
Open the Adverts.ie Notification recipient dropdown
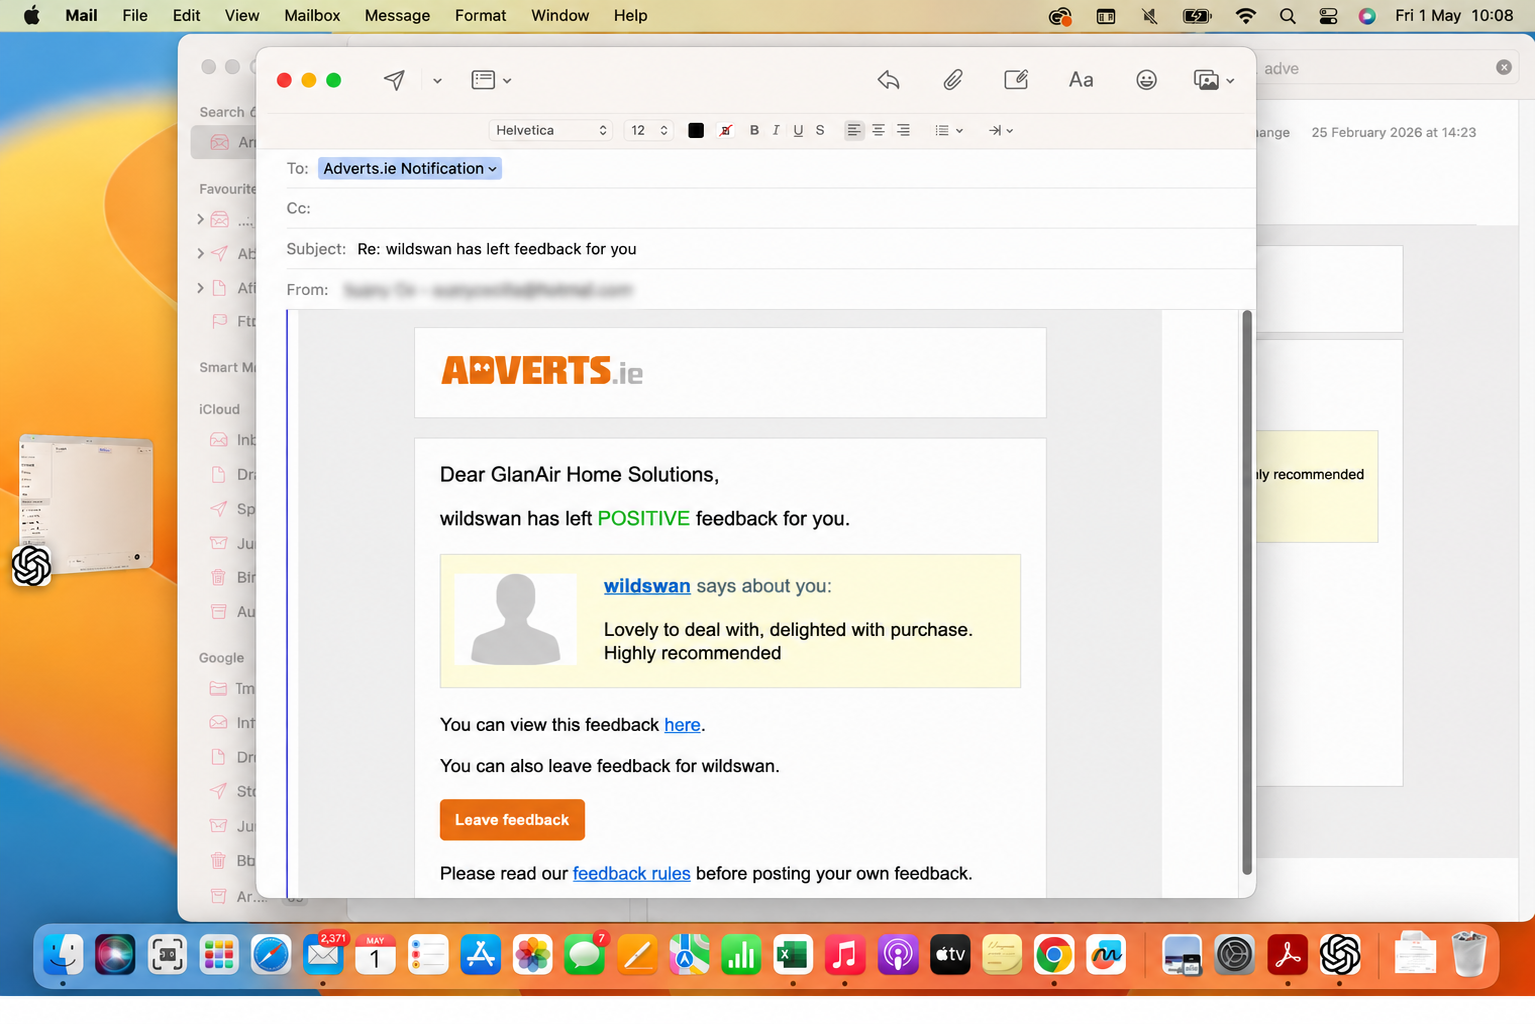pyautogui.click(x=410, y=168)
